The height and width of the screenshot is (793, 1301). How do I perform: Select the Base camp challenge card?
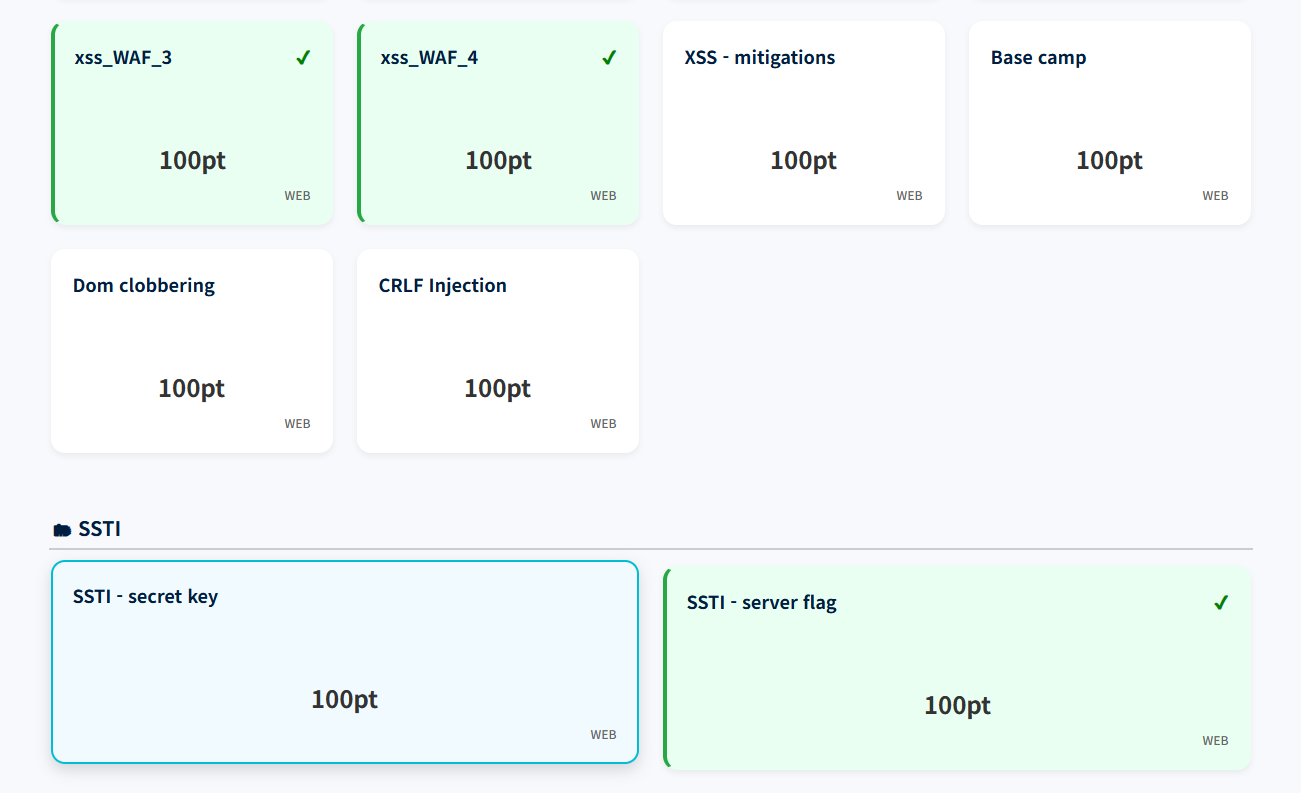1109,123
